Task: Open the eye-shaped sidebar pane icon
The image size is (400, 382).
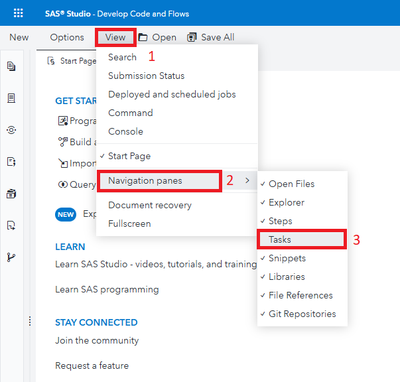Action: pos(11,130)
